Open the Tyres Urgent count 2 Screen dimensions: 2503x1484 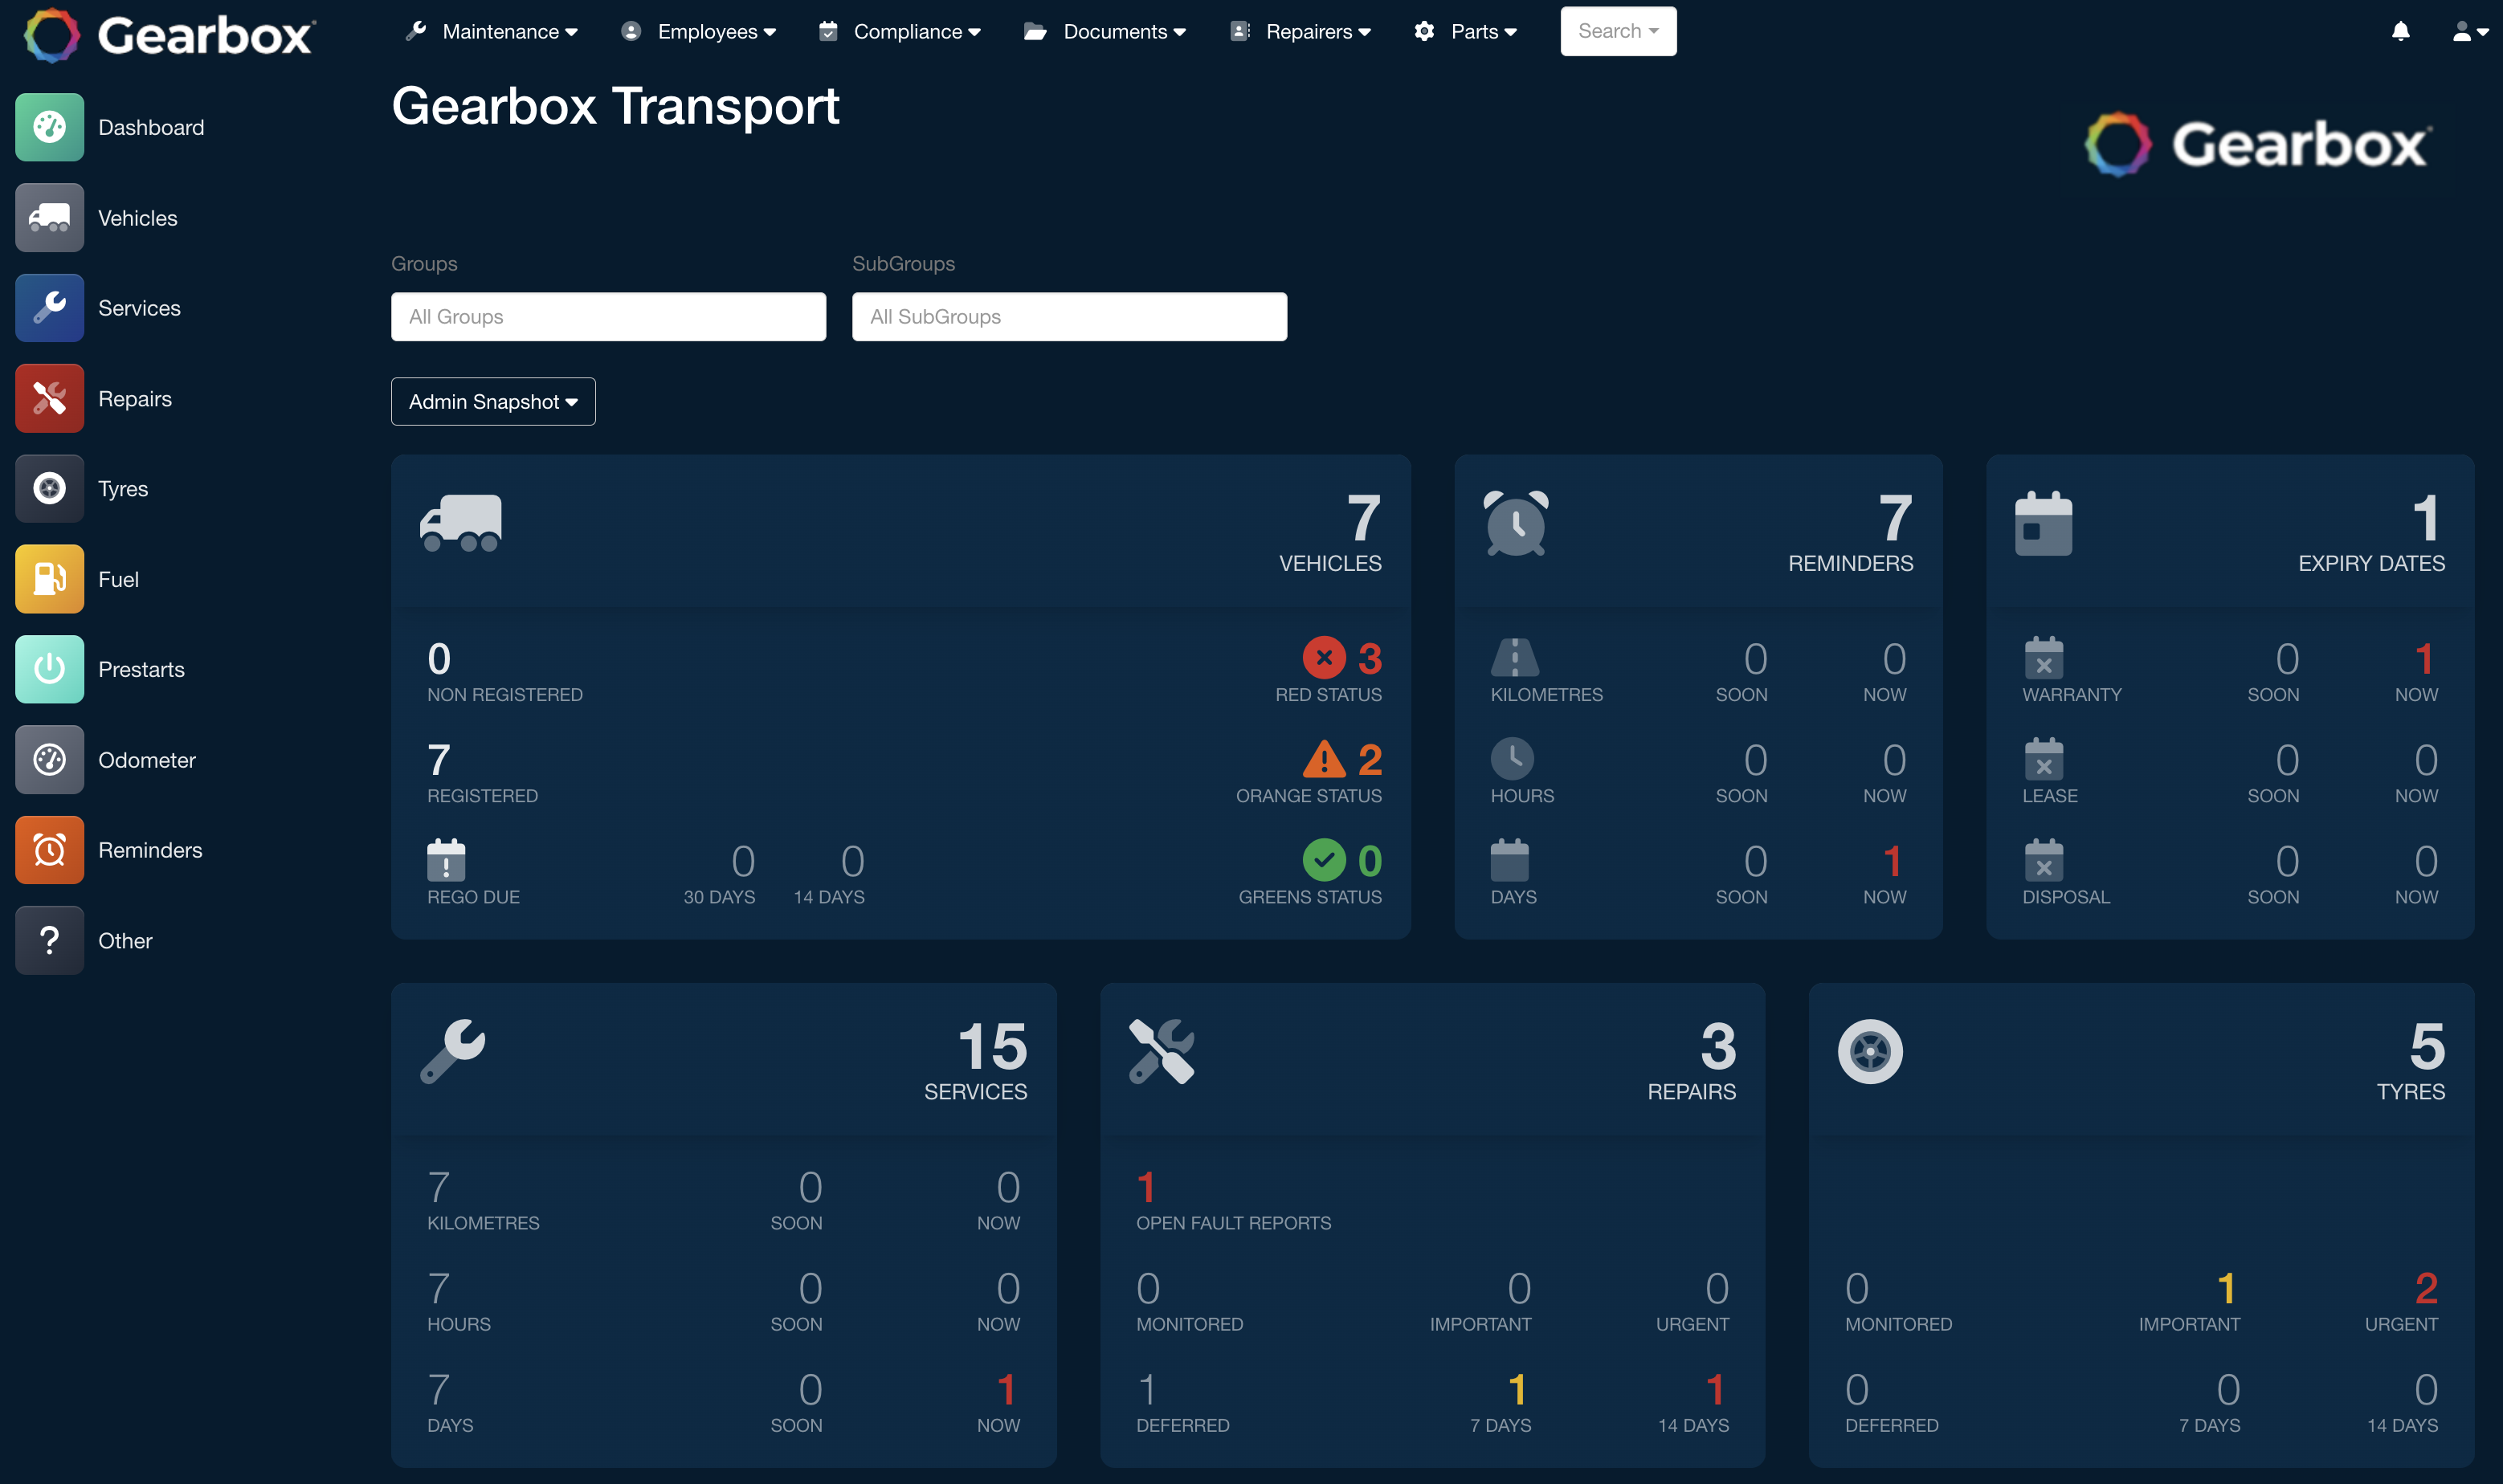point(2426,1289)
